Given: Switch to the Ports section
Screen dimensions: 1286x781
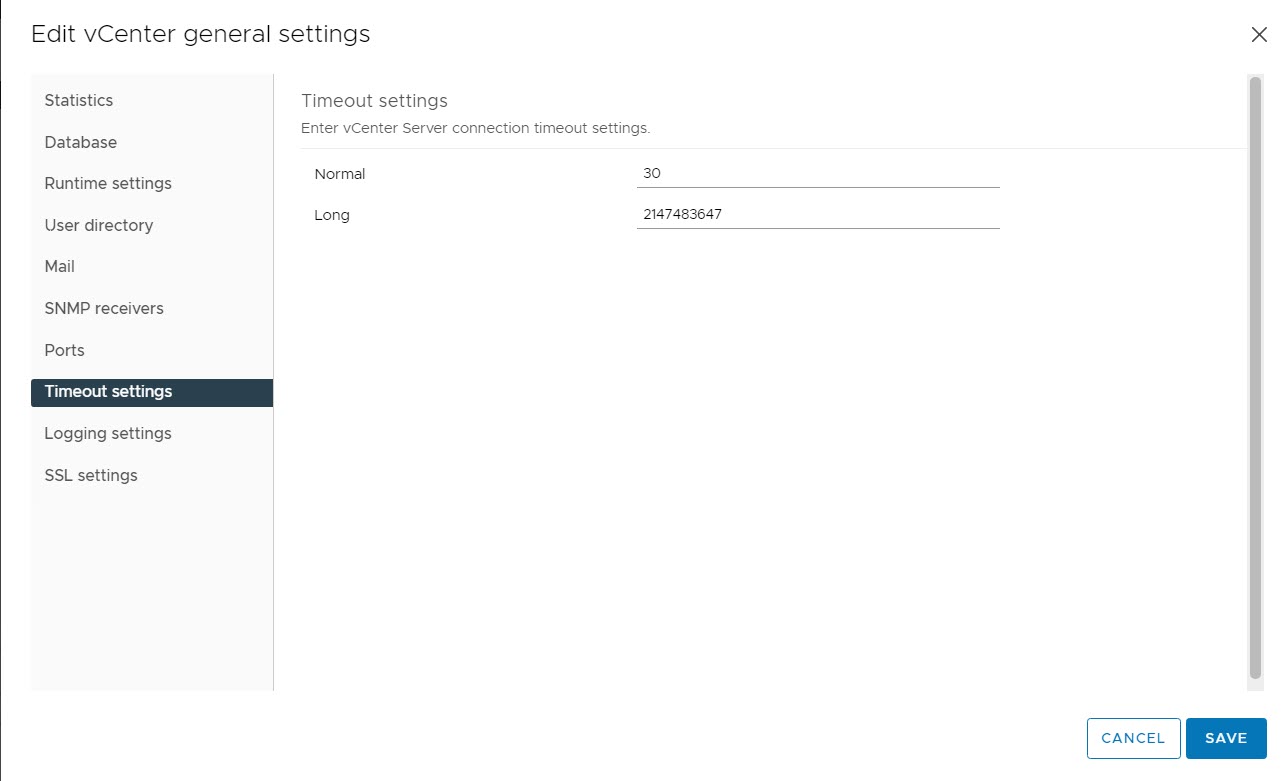Looking at the screenshot, I should 65,350.
